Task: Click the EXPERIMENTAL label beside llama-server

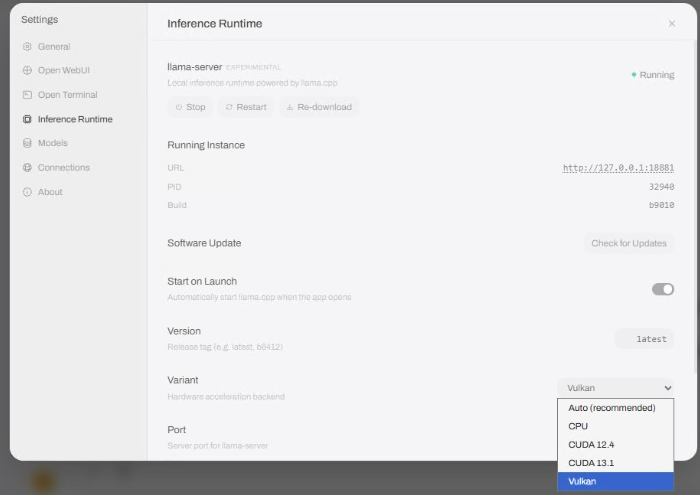Action: click(254, 67)
